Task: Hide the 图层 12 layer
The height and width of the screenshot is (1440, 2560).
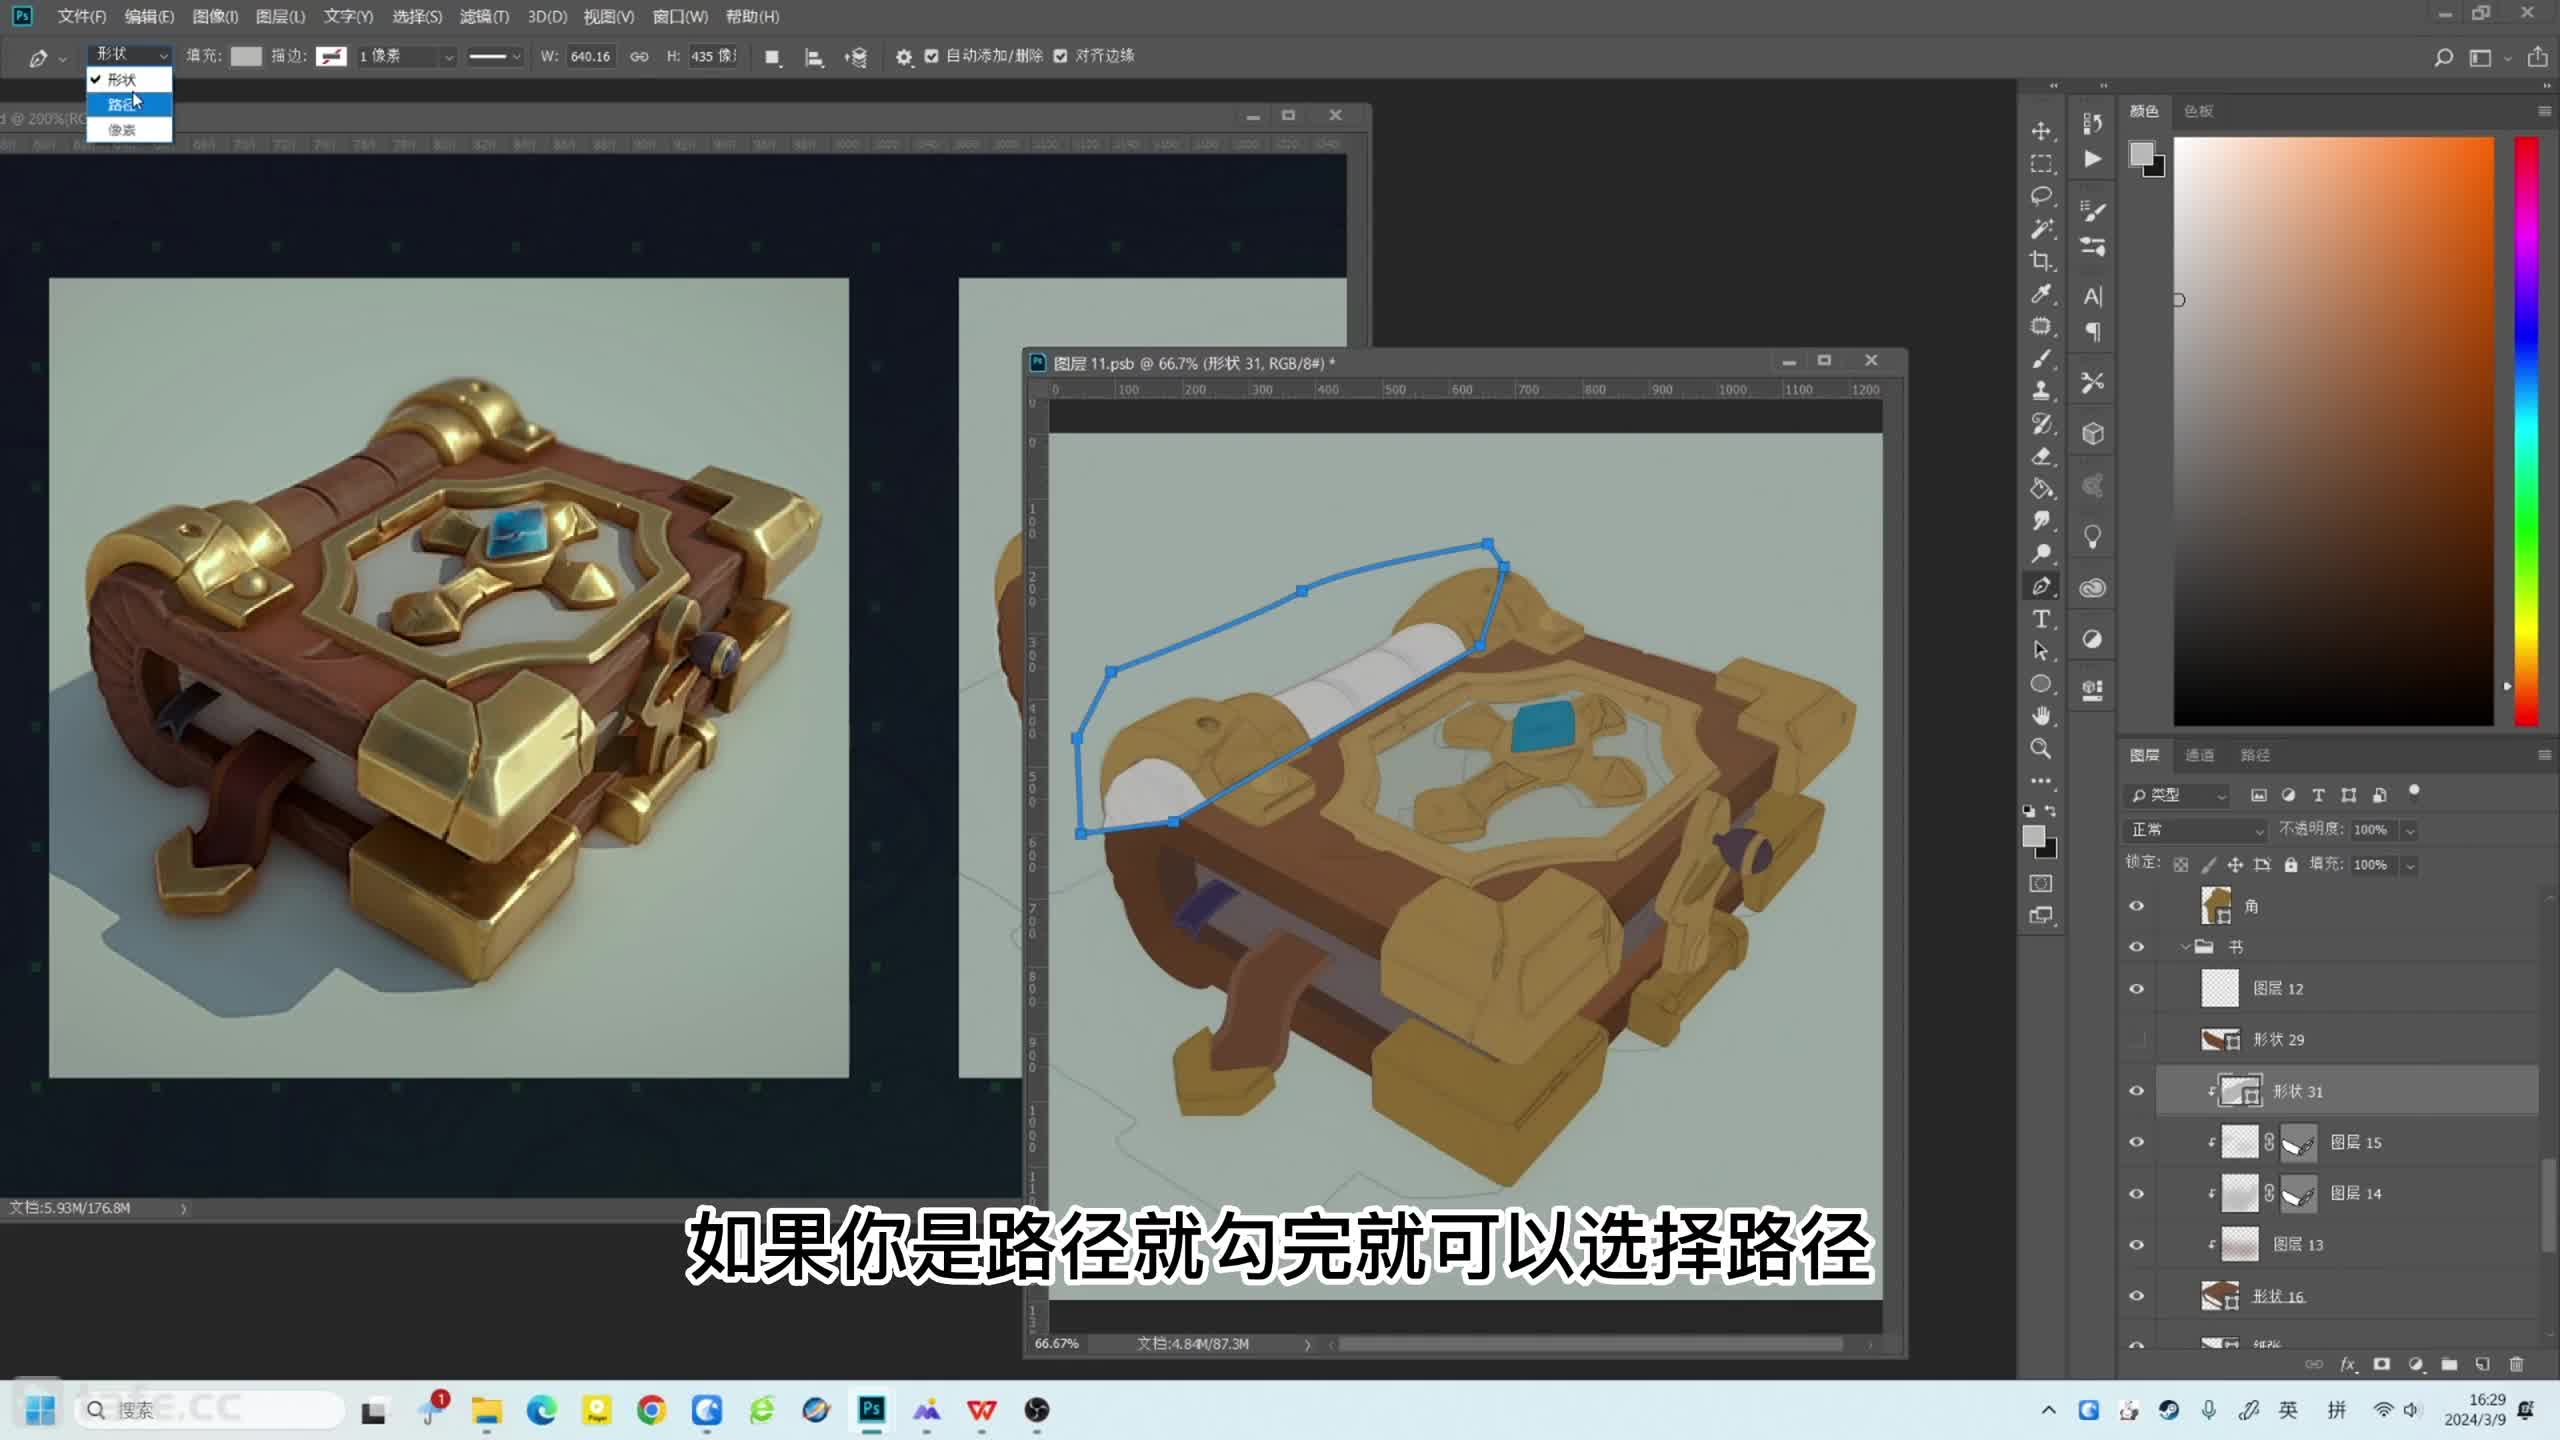Action: [x=2137, y=989]
